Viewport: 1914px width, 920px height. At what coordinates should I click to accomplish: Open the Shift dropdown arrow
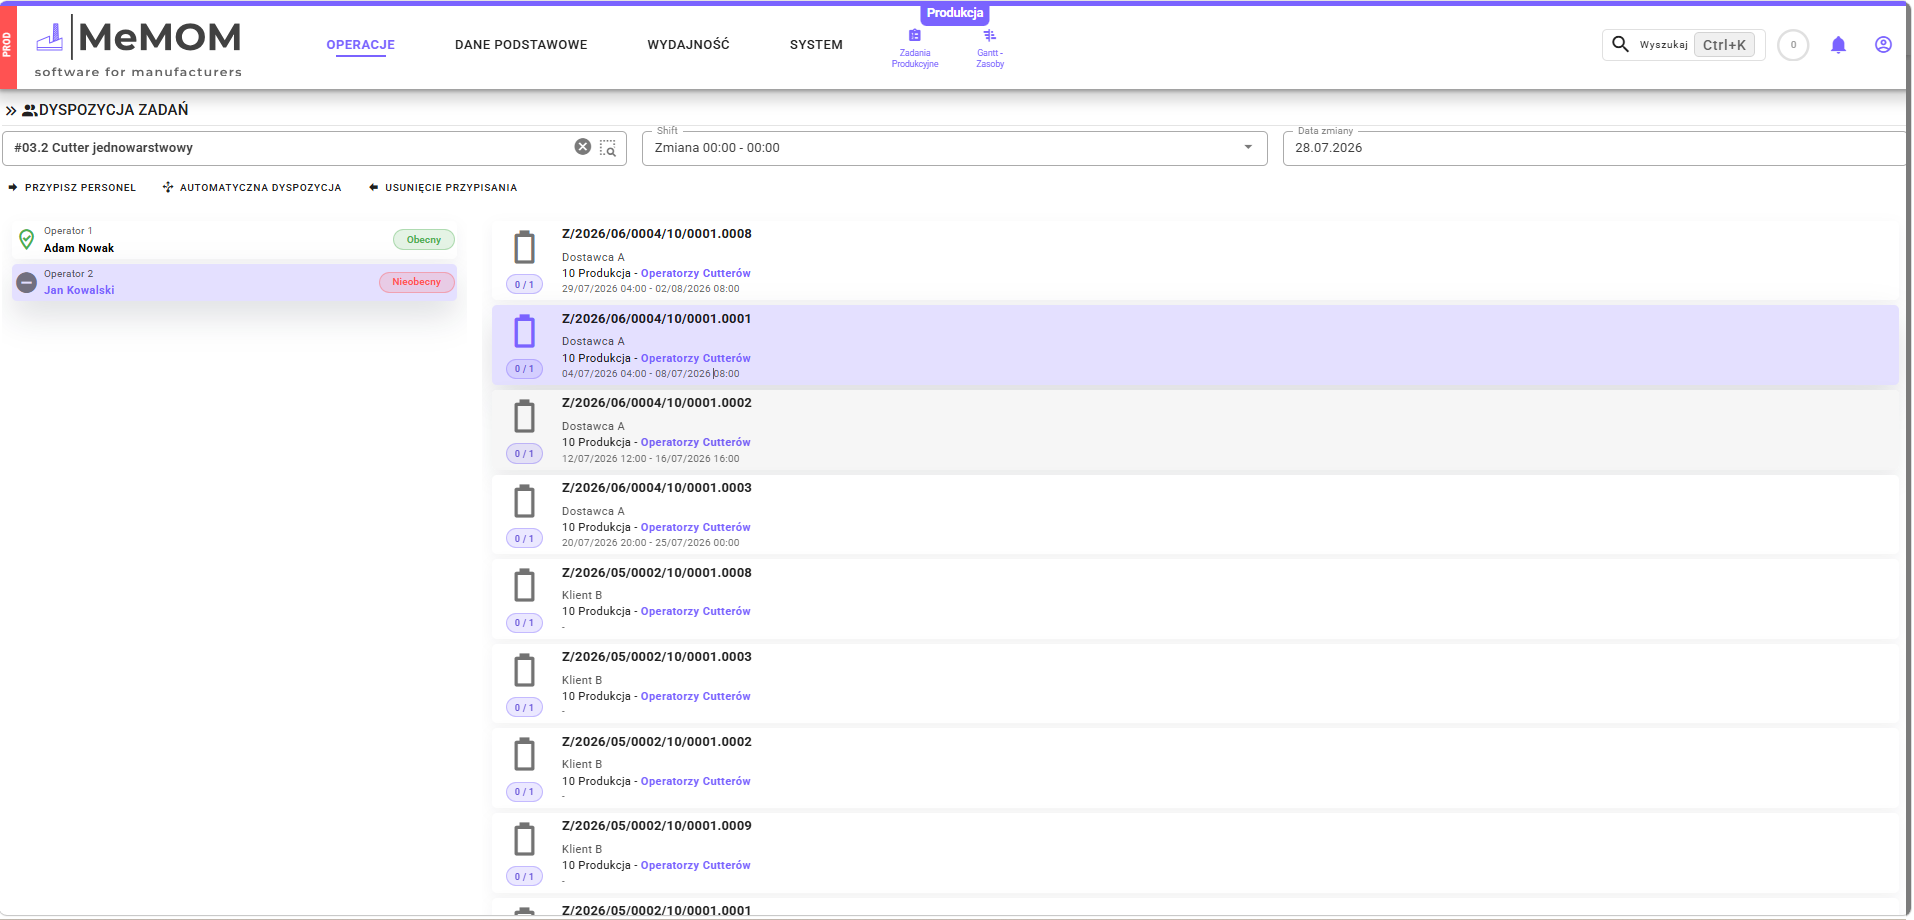[1248, 148]
